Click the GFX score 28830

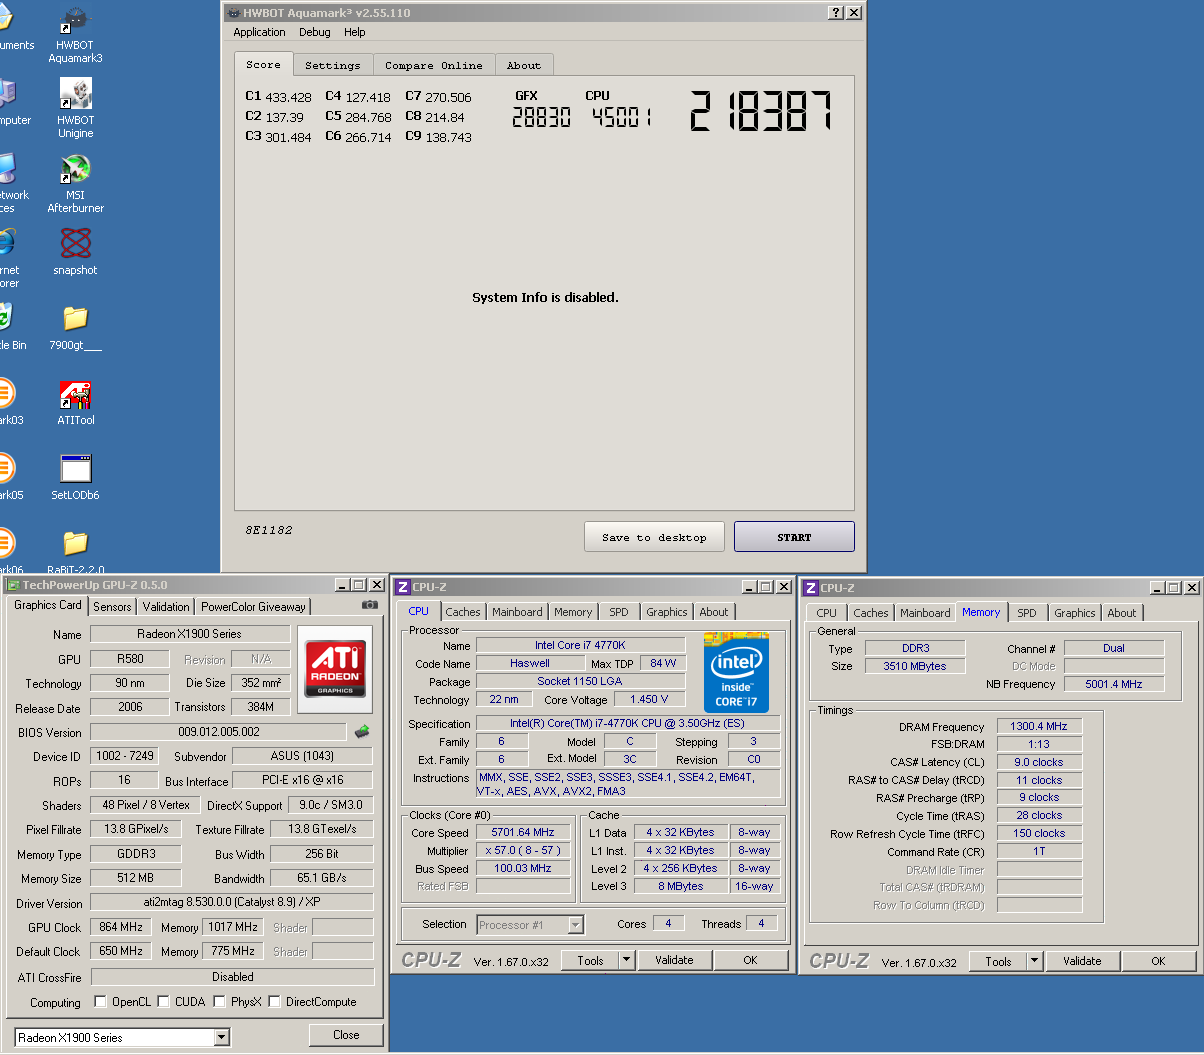pyautogui.click(x=541, y=118)
